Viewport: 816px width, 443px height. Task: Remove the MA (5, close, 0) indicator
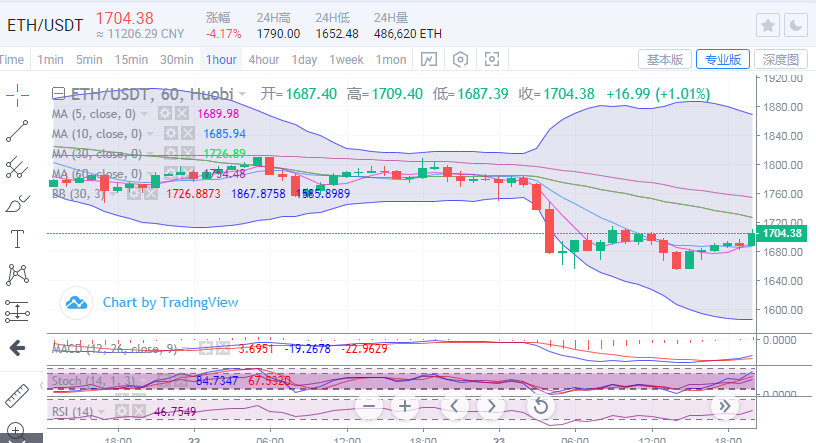click(182, 113)
